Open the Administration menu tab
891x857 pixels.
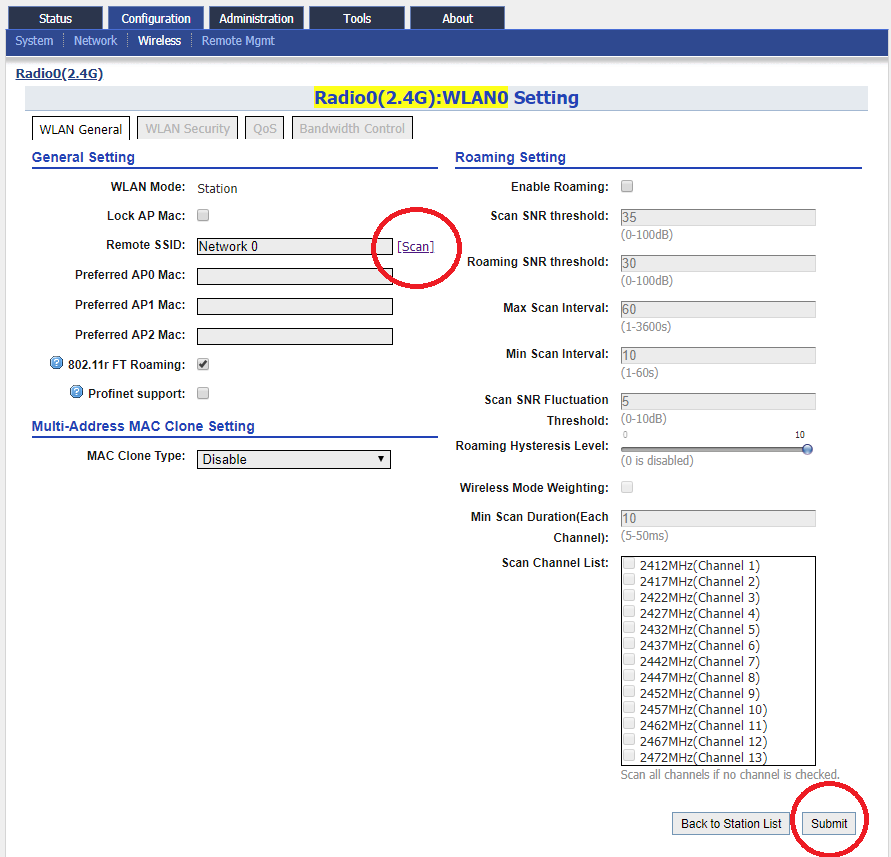[x=256, y=18]
